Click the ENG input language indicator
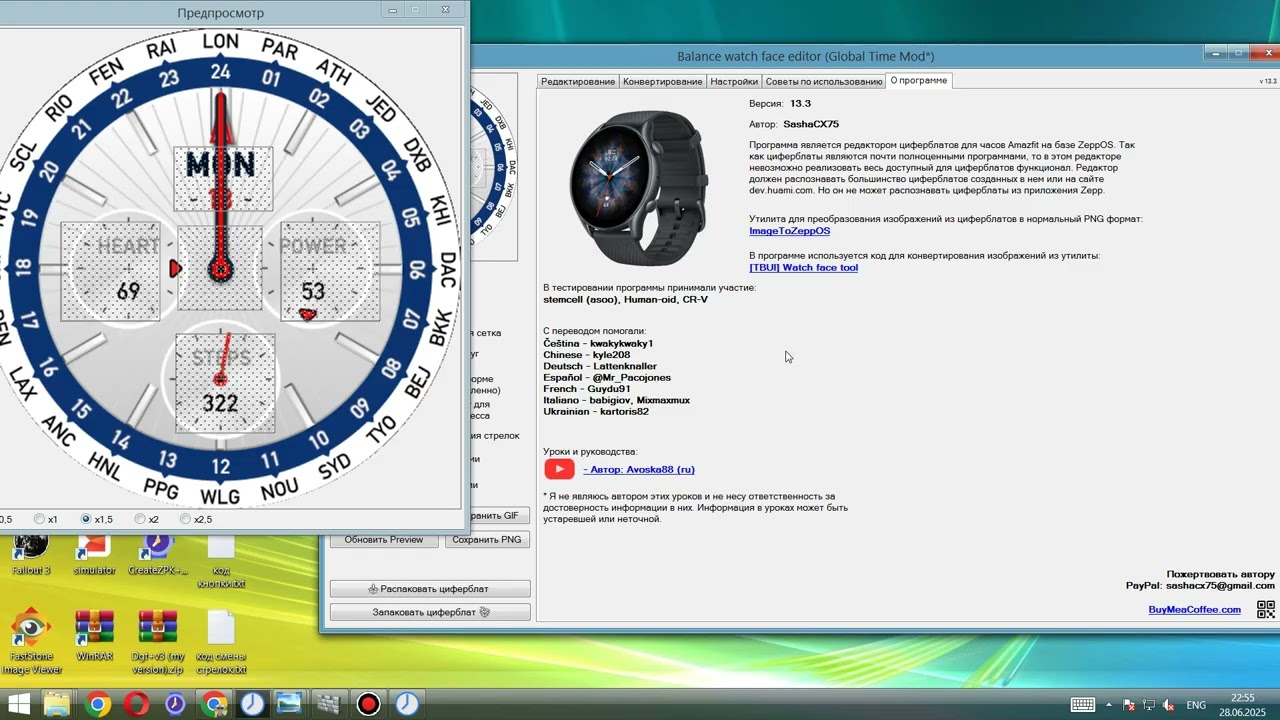1280x720 pixels. click(x=1196, y=704)
